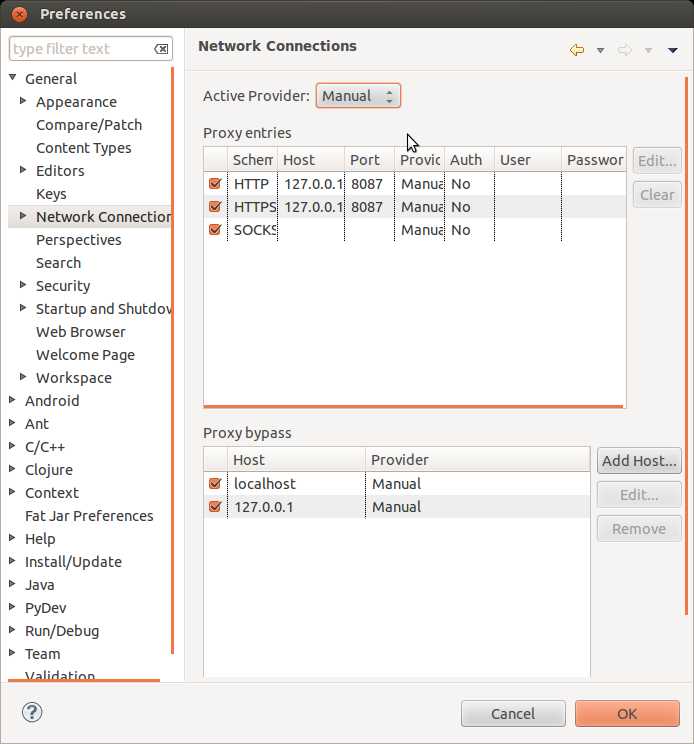Select the SOCKS scheme row

point(415,230)
